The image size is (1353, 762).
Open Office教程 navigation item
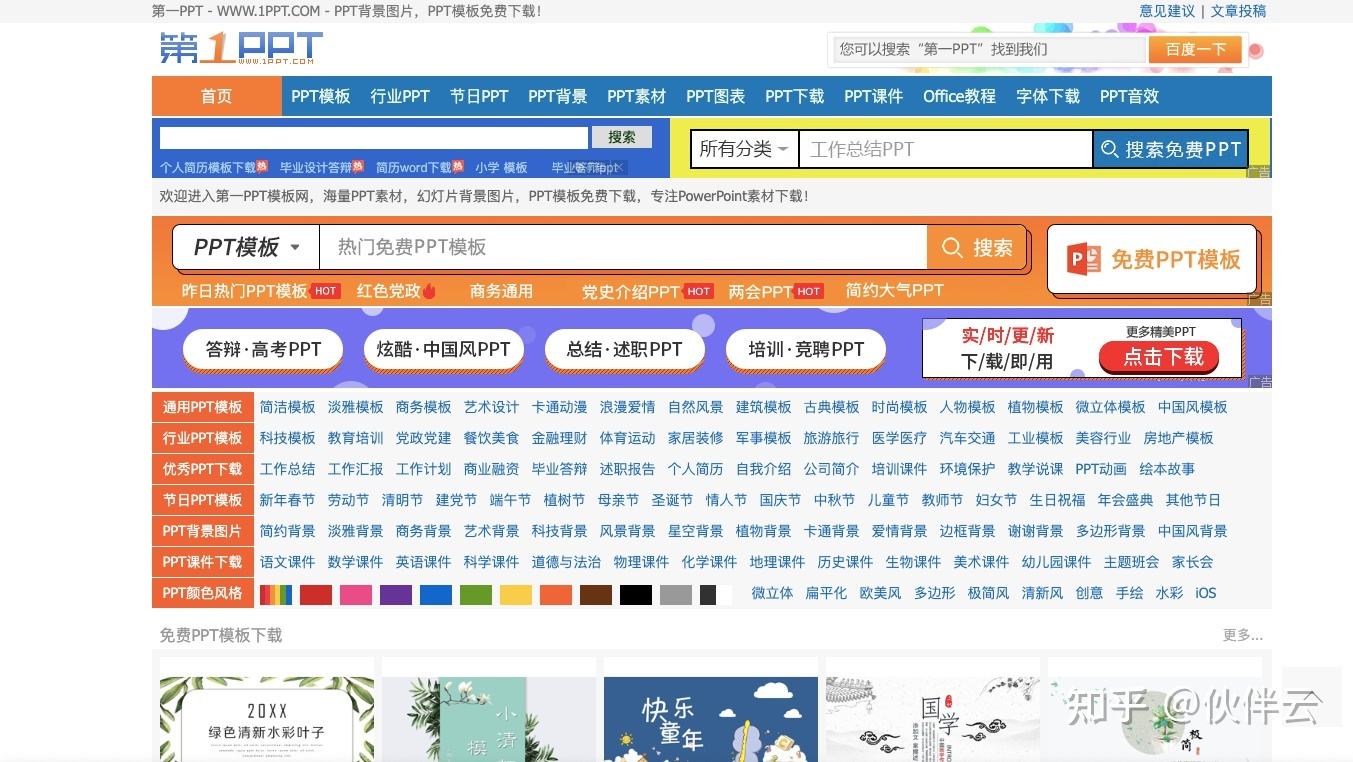tap(960, 96)
